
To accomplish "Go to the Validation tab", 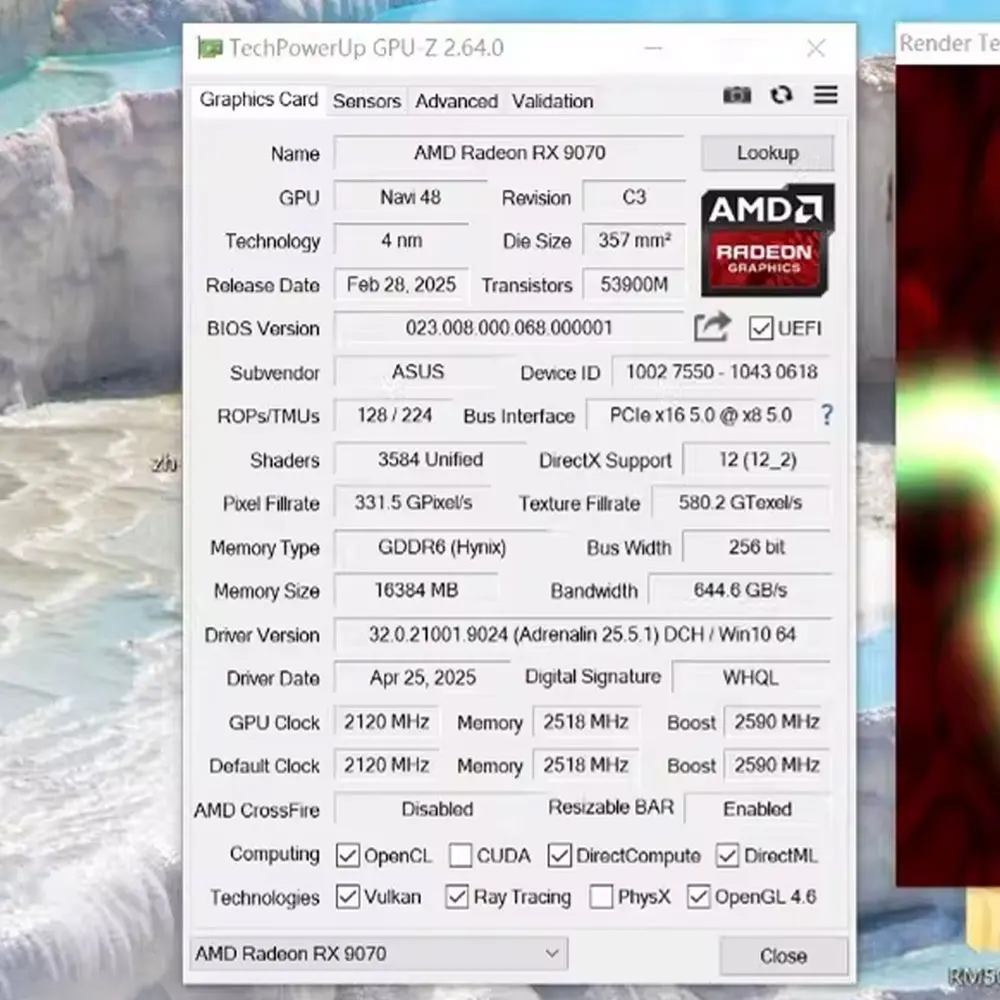I will coord(552,101).
